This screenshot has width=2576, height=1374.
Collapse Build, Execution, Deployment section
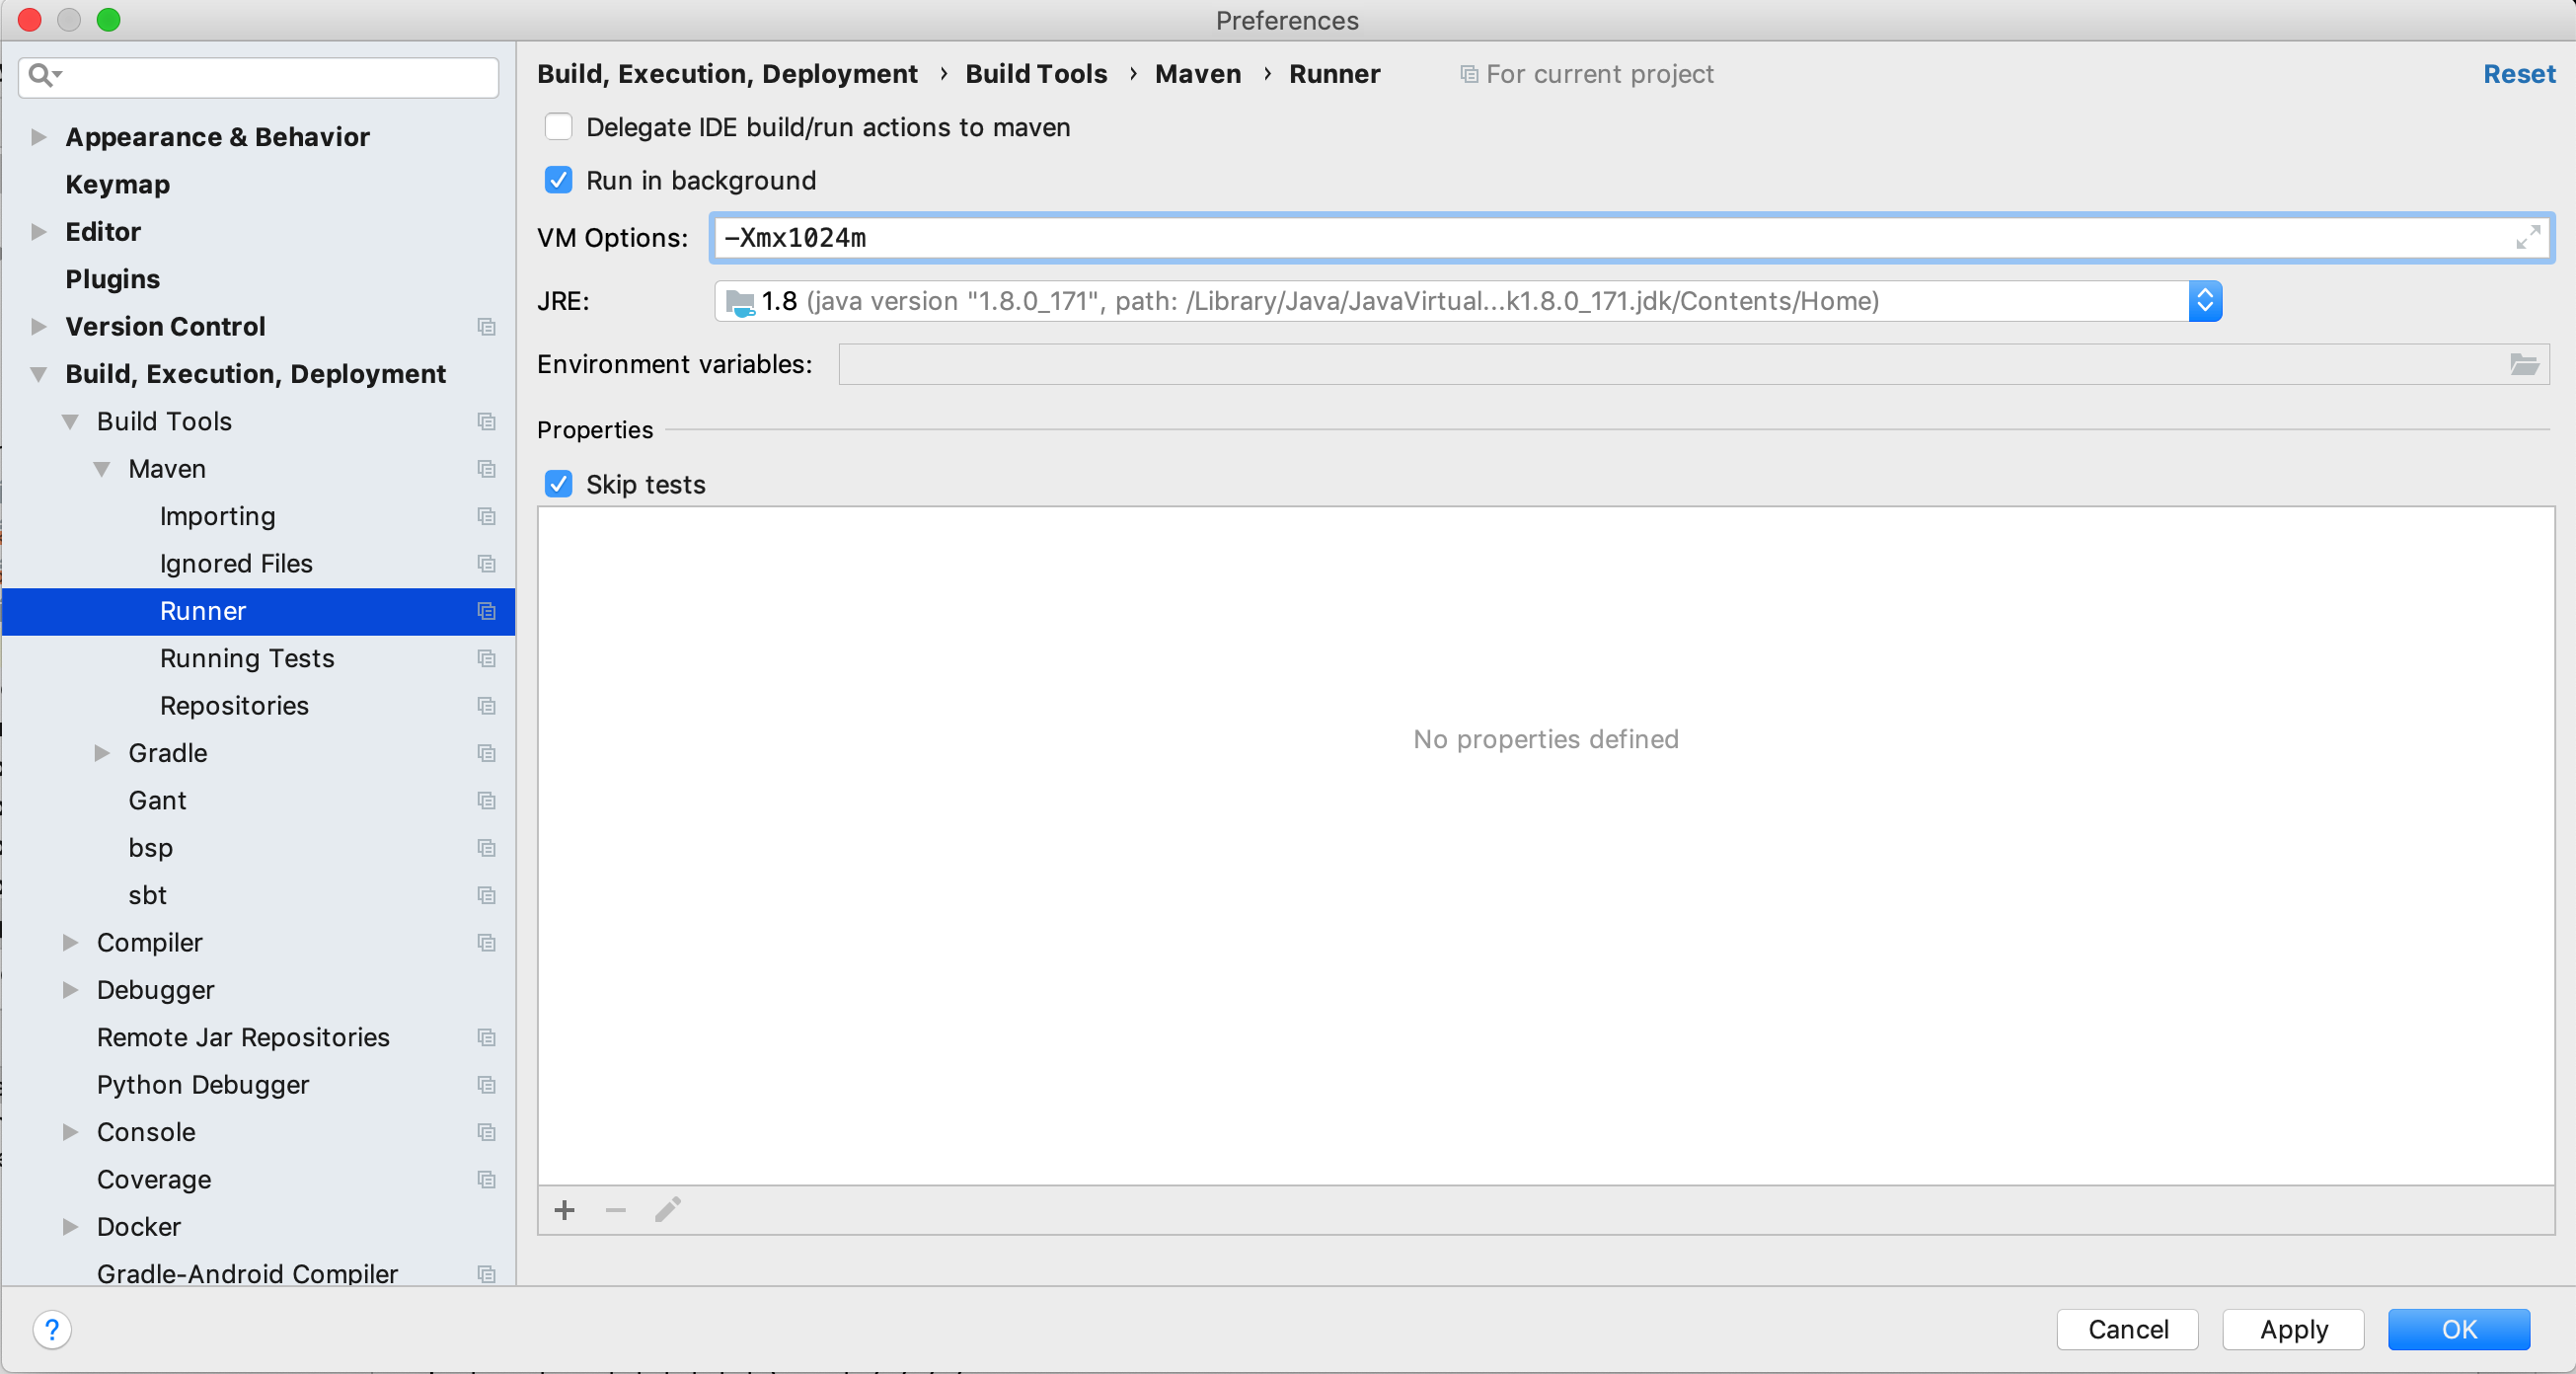pyautogui.click(x=39, y=374)
